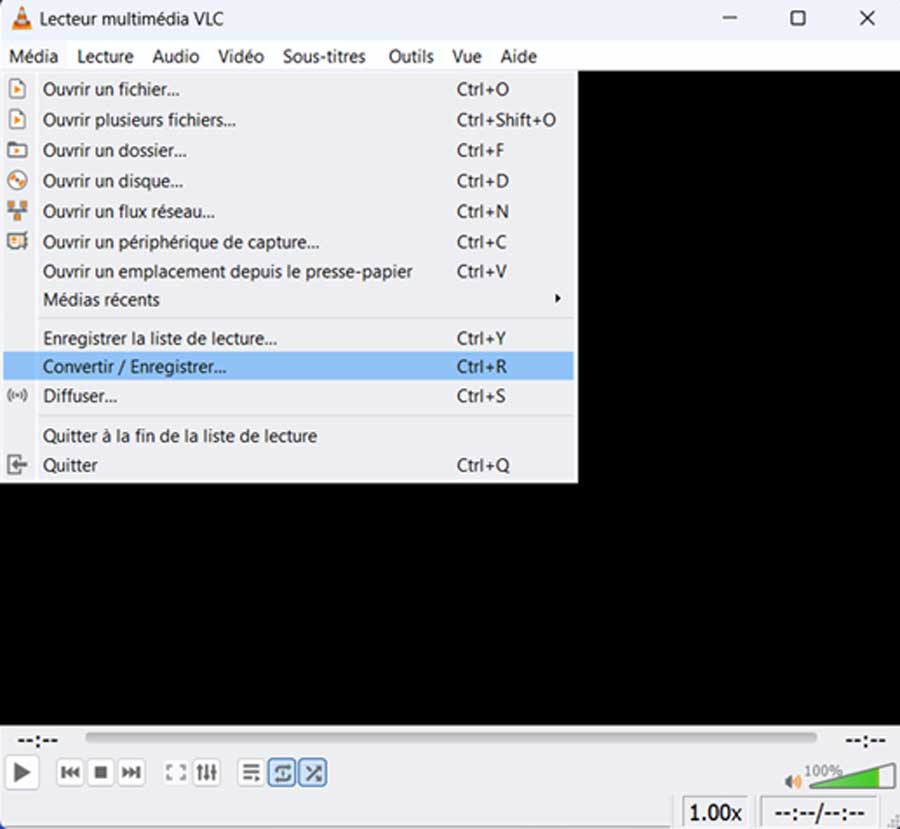Screen dimensions: 900x829
Task: Open the Audio menu
Action: (x=176, y=56)
